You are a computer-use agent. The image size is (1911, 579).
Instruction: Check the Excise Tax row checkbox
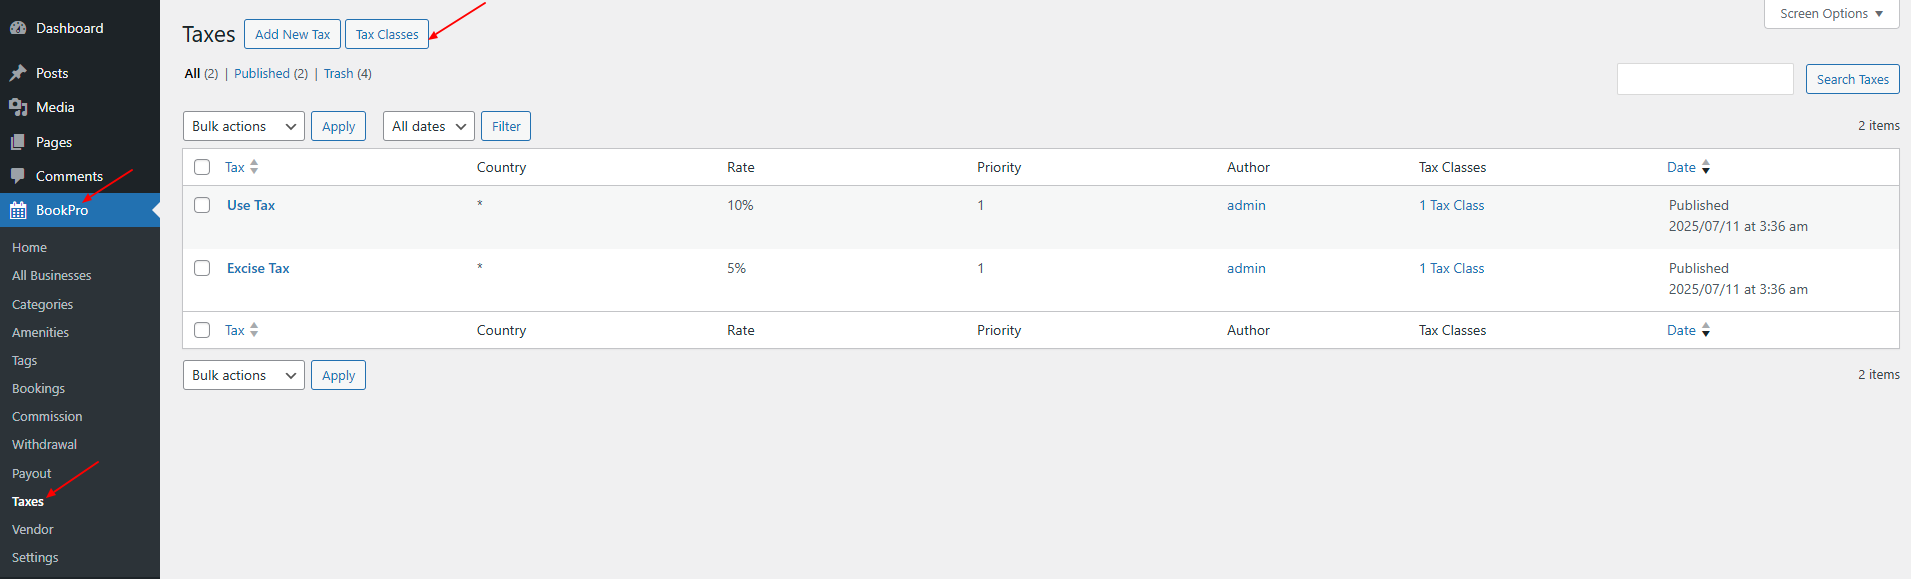coord(202,268)
